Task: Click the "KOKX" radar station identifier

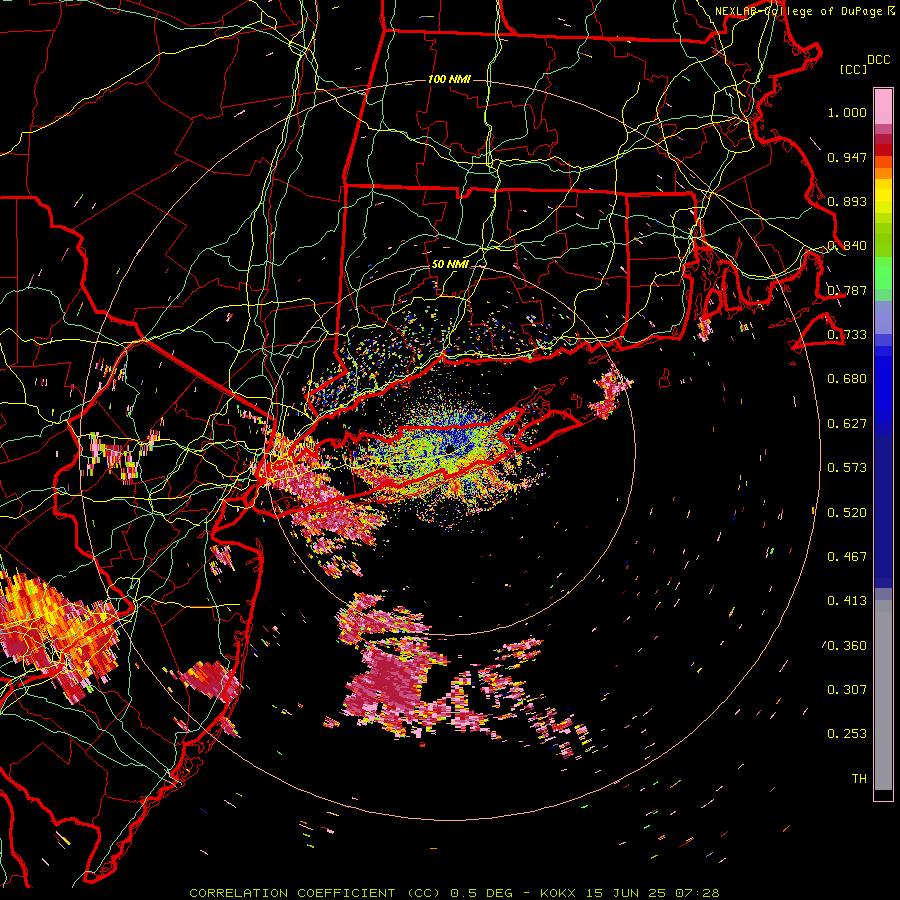Action: tap(558, 893)
